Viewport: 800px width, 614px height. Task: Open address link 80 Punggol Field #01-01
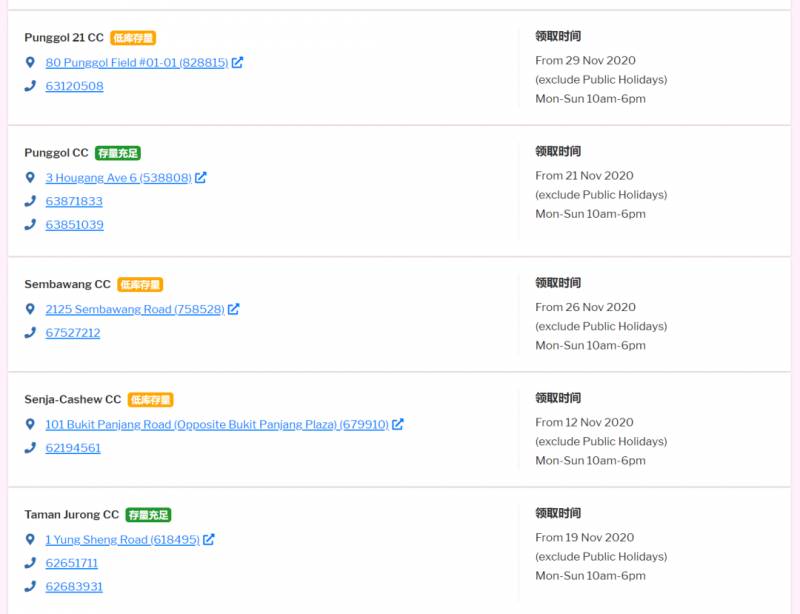coord(136,62)
